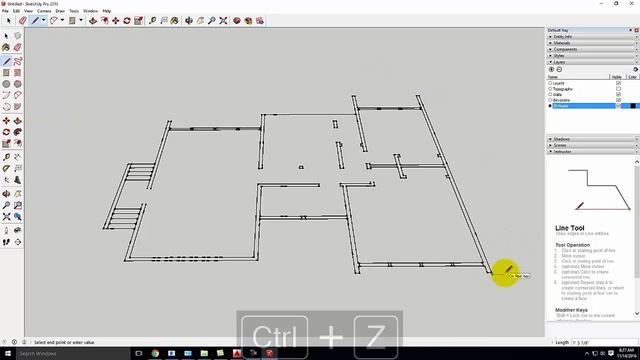Click the Delete Layer minus button

click(559, 69)
